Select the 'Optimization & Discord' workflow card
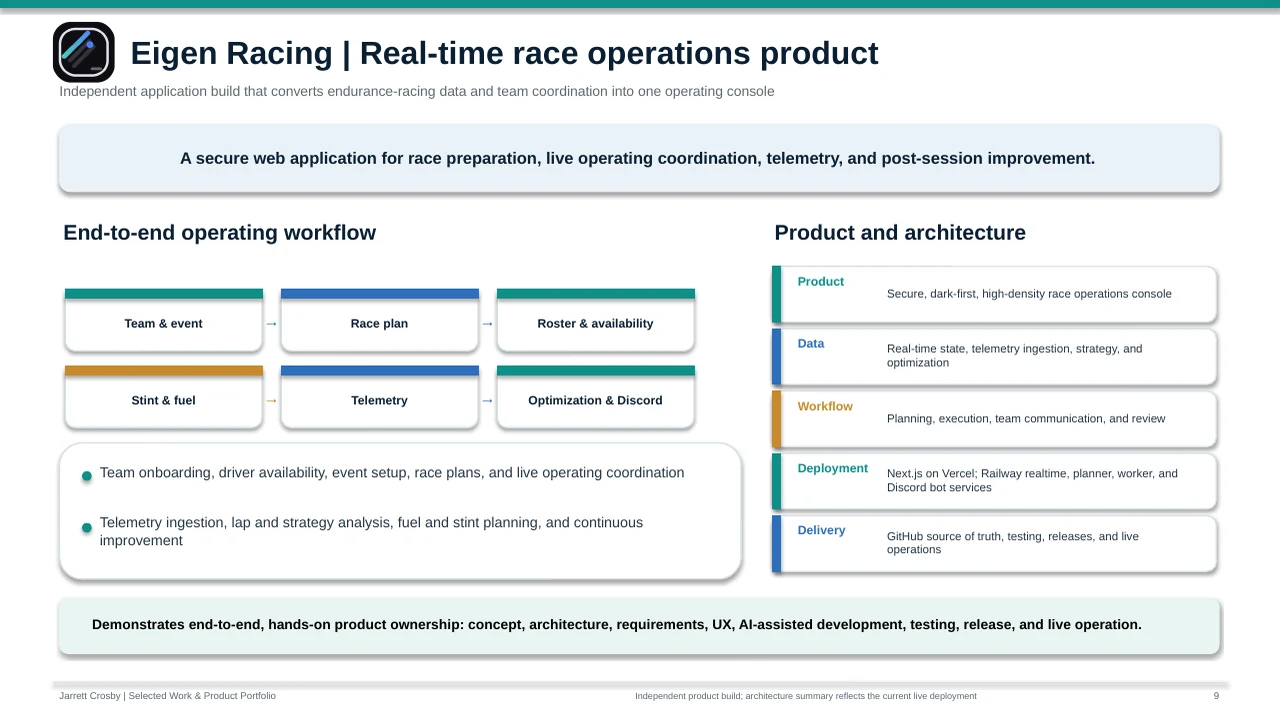 596,397
